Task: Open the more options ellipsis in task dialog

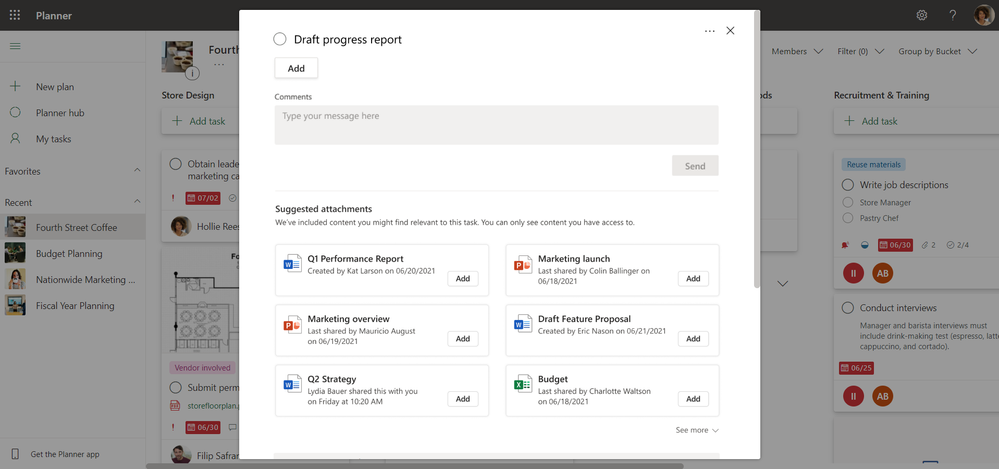Action: [709, 31]
